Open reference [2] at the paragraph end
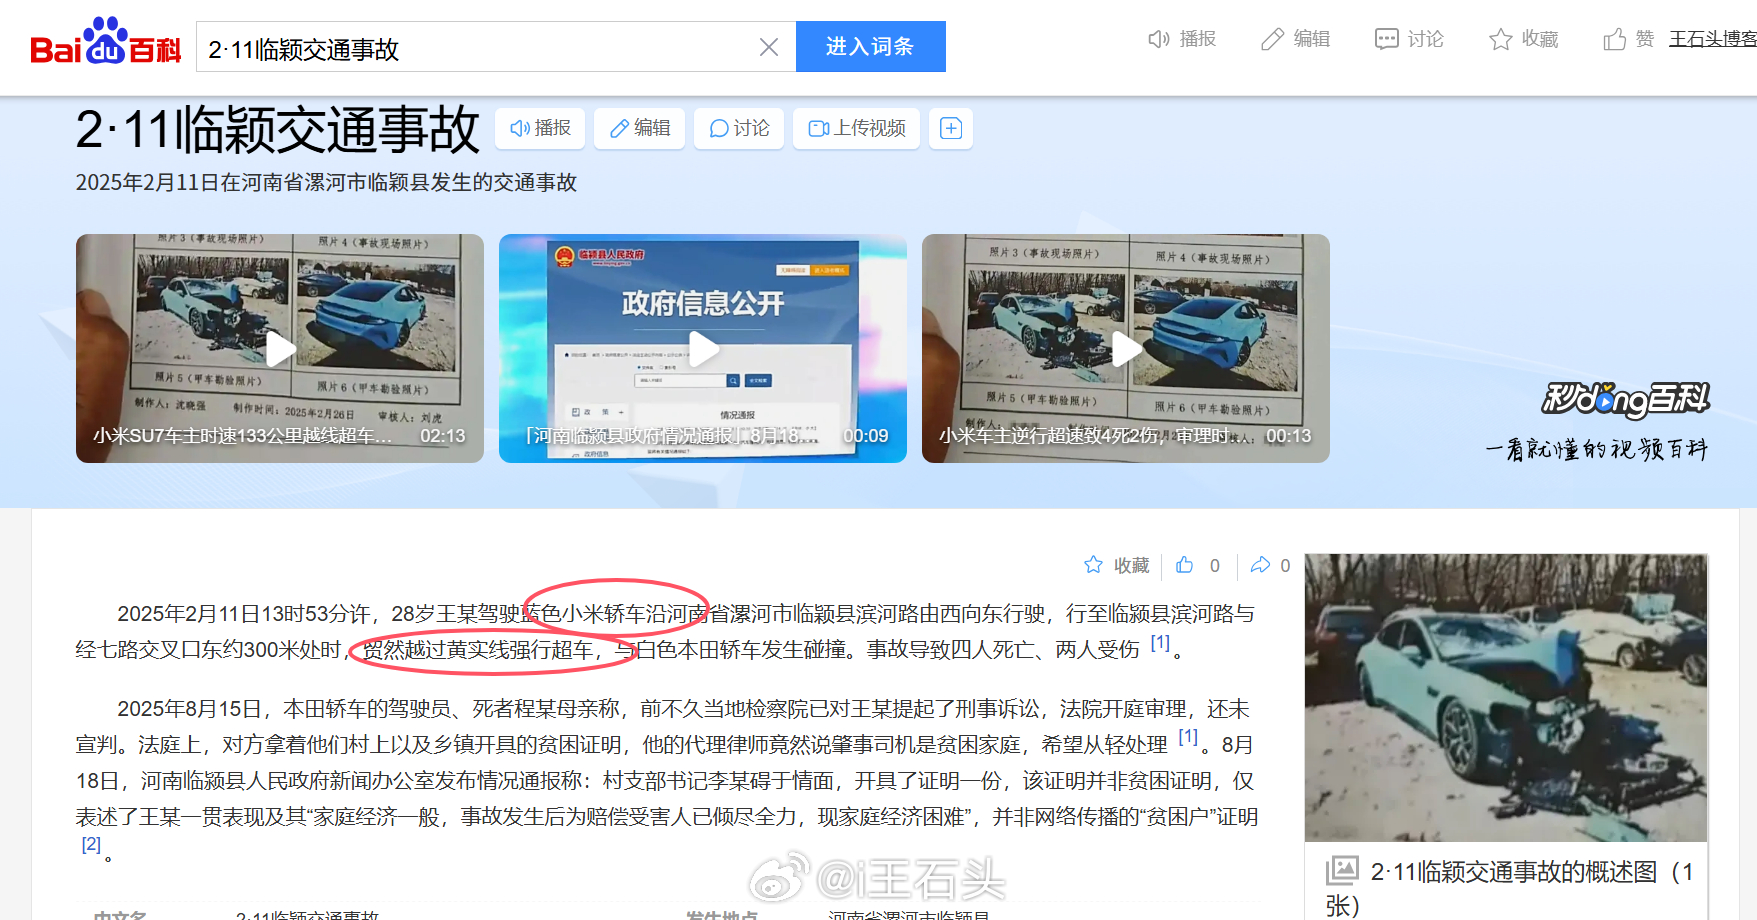The width and height of the screenshot is (1757, 920). [x=91, y=844]
